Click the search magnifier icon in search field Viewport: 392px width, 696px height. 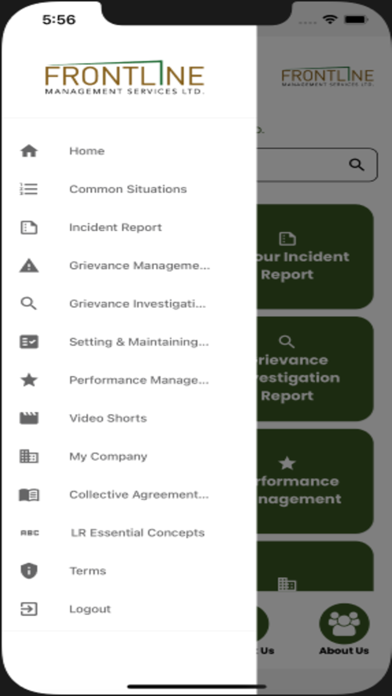coord(356,165)
